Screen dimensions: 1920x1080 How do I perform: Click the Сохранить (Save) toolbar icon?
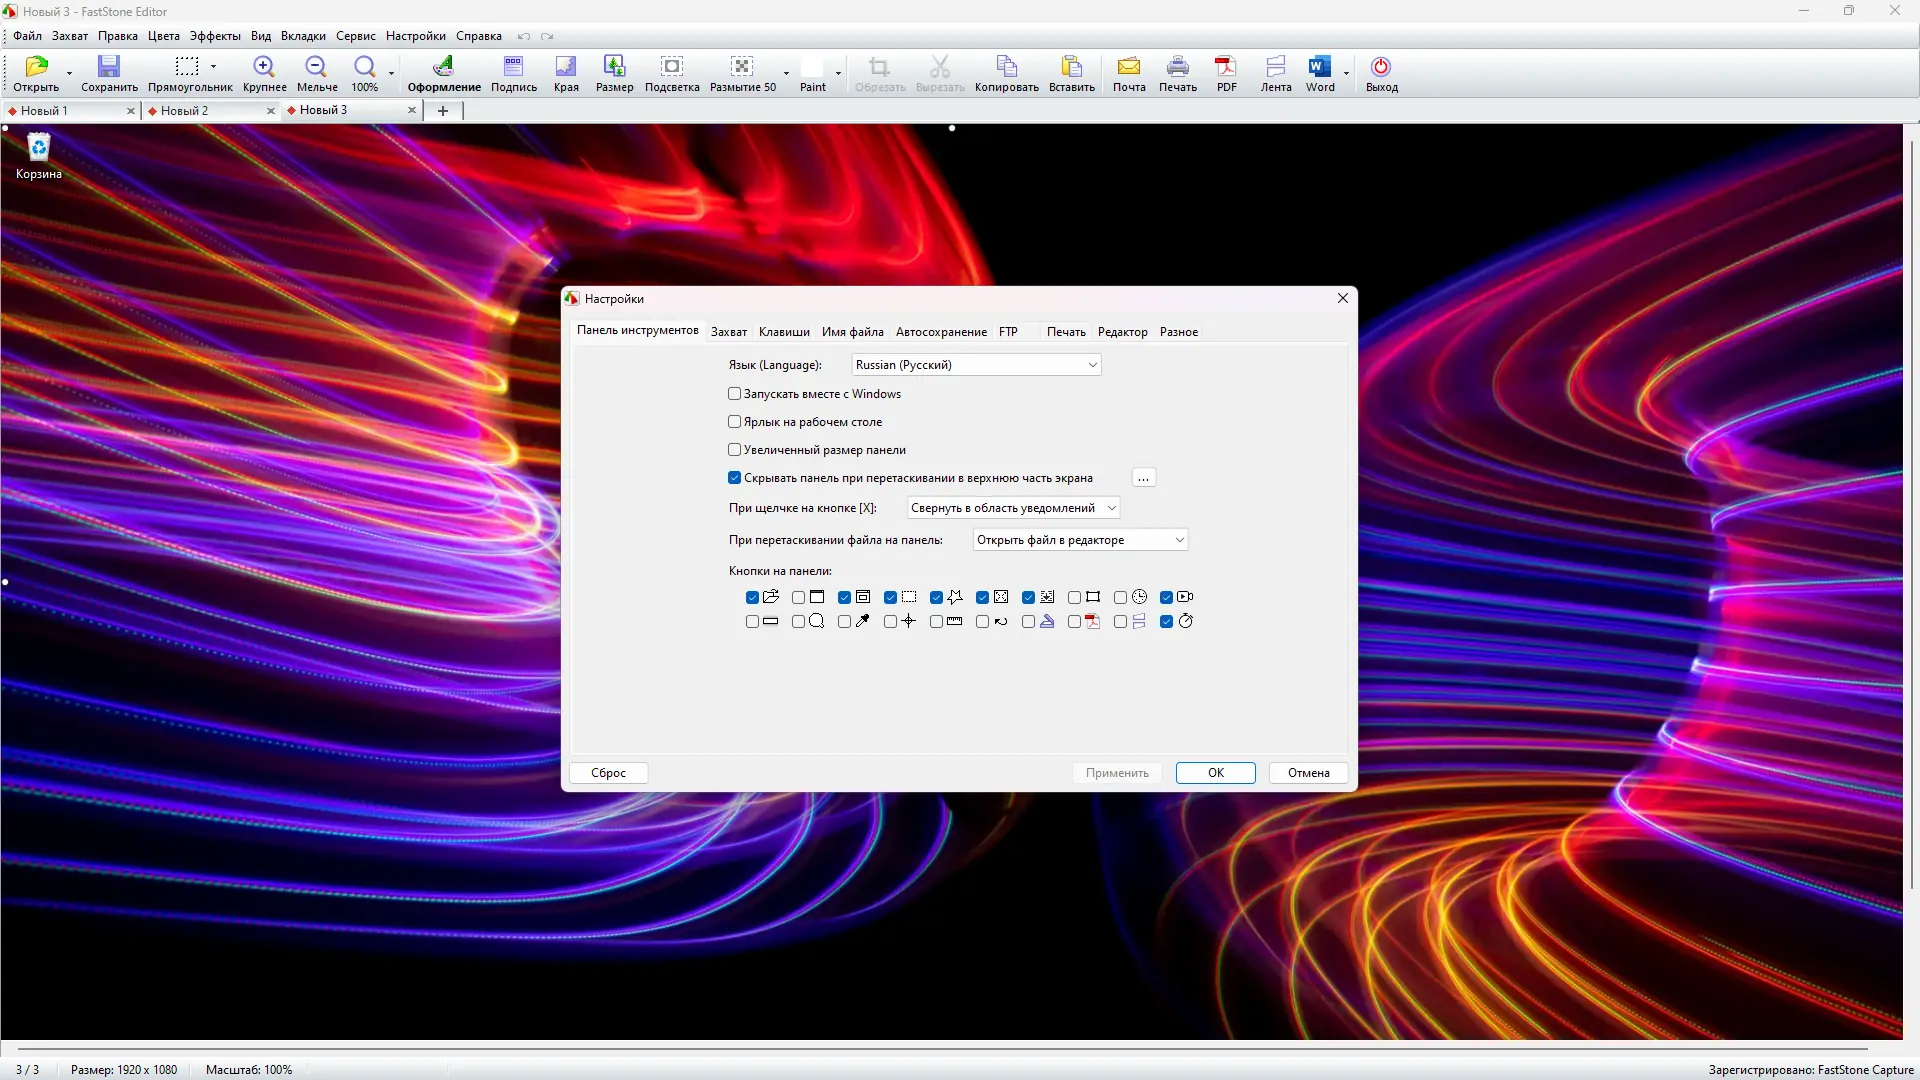click(x=109, y=73)
